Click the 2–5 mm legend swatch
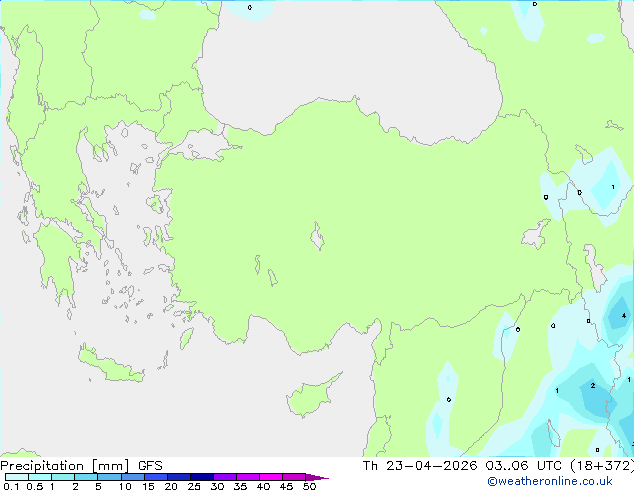Image resolution: width=634 pixels, height=490 pixels. pos(86,477)
